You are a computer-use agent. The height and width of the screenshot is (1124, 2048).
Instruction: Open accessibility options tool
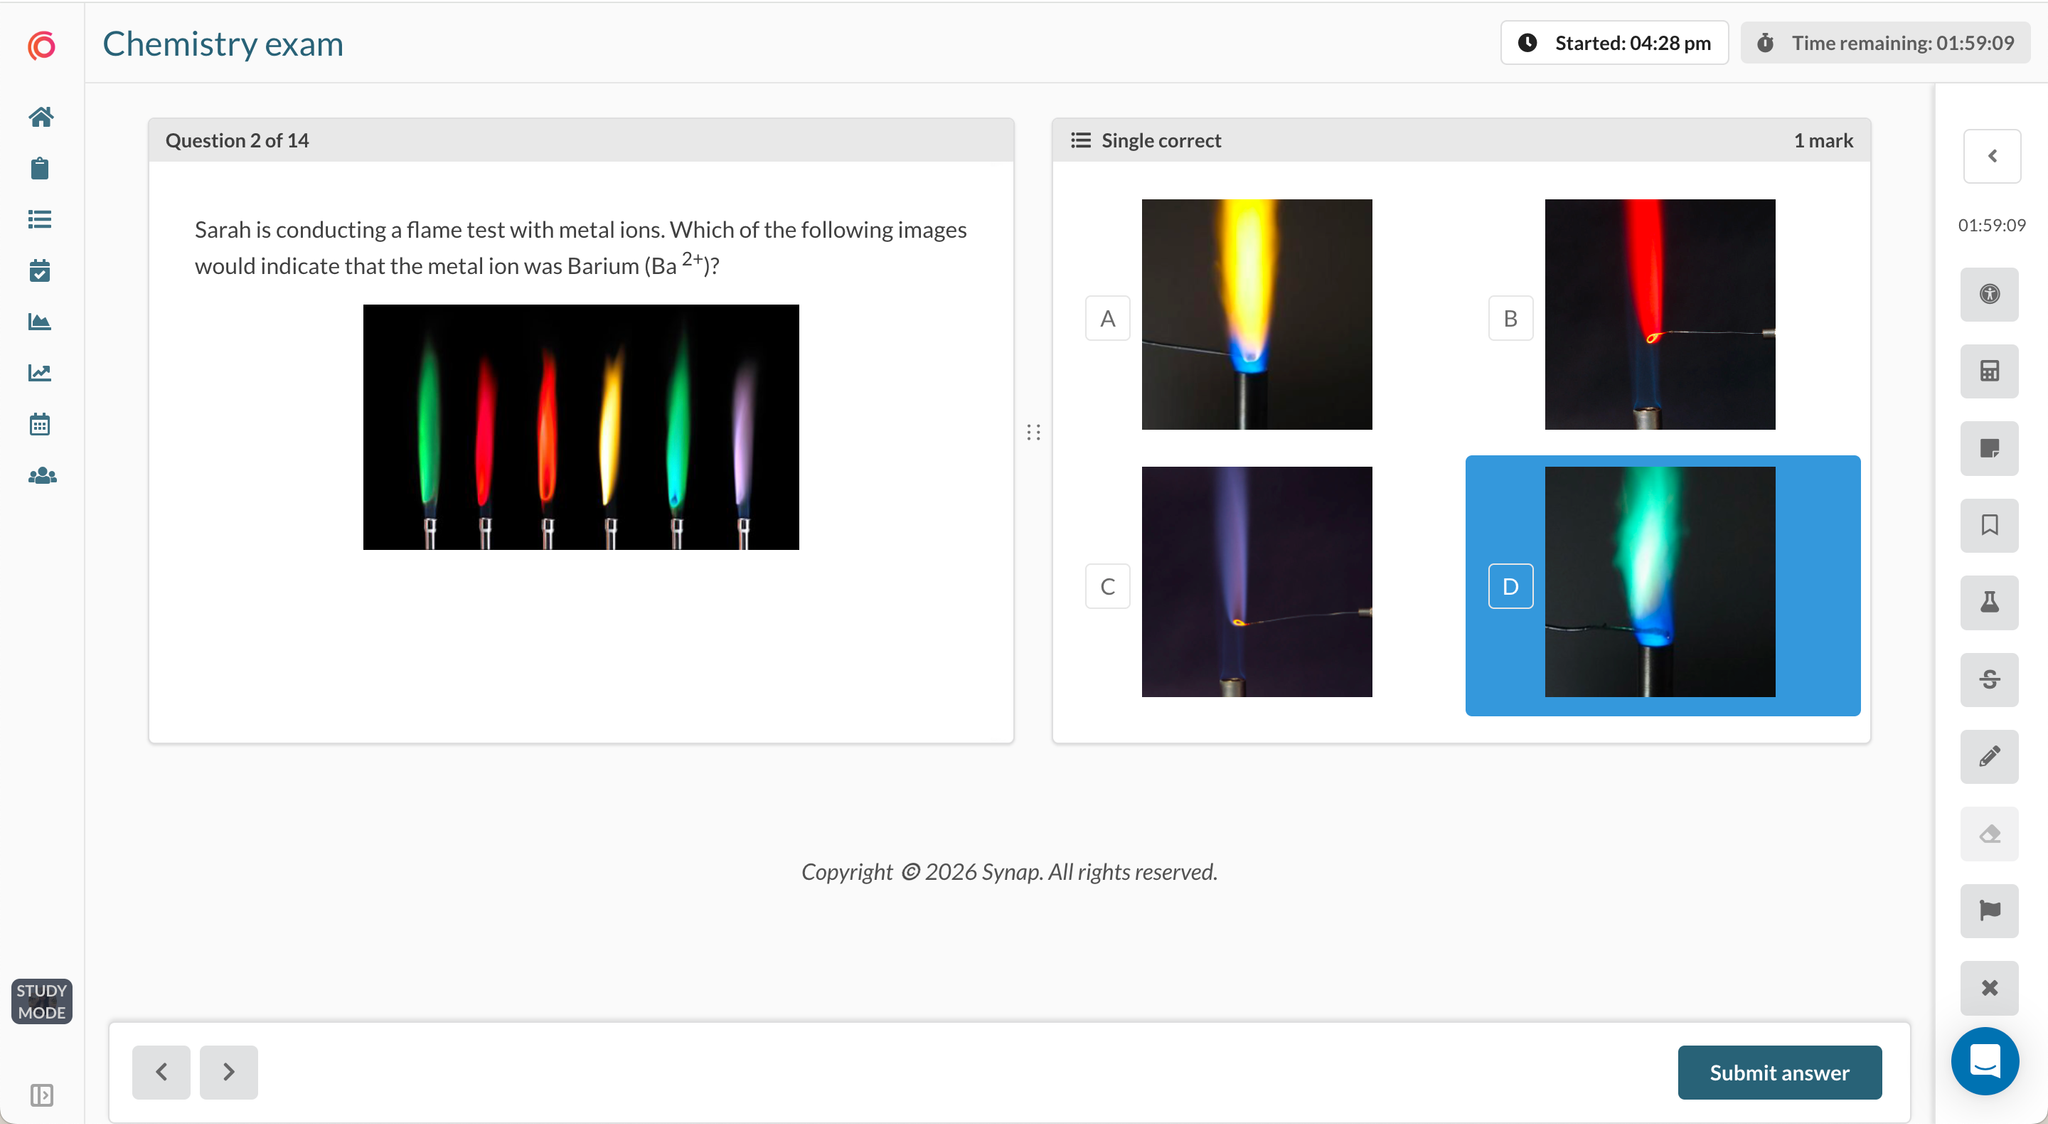[1990, 294]
